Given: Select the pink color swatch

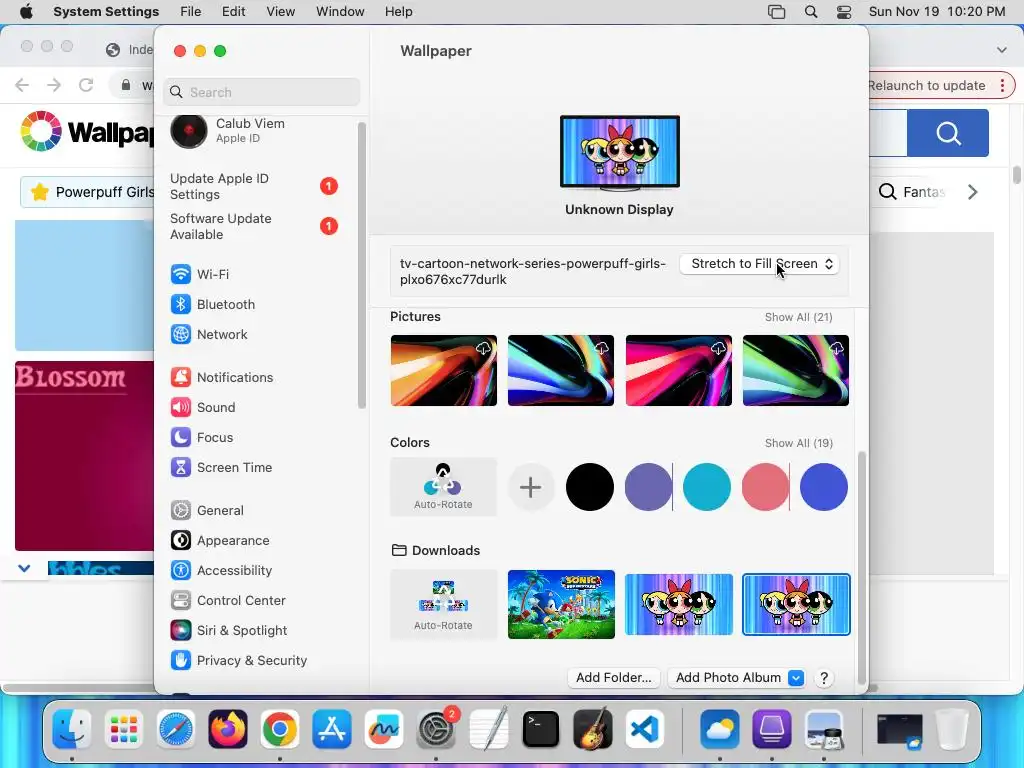Looking at the screenshot, I should point(765,487).
